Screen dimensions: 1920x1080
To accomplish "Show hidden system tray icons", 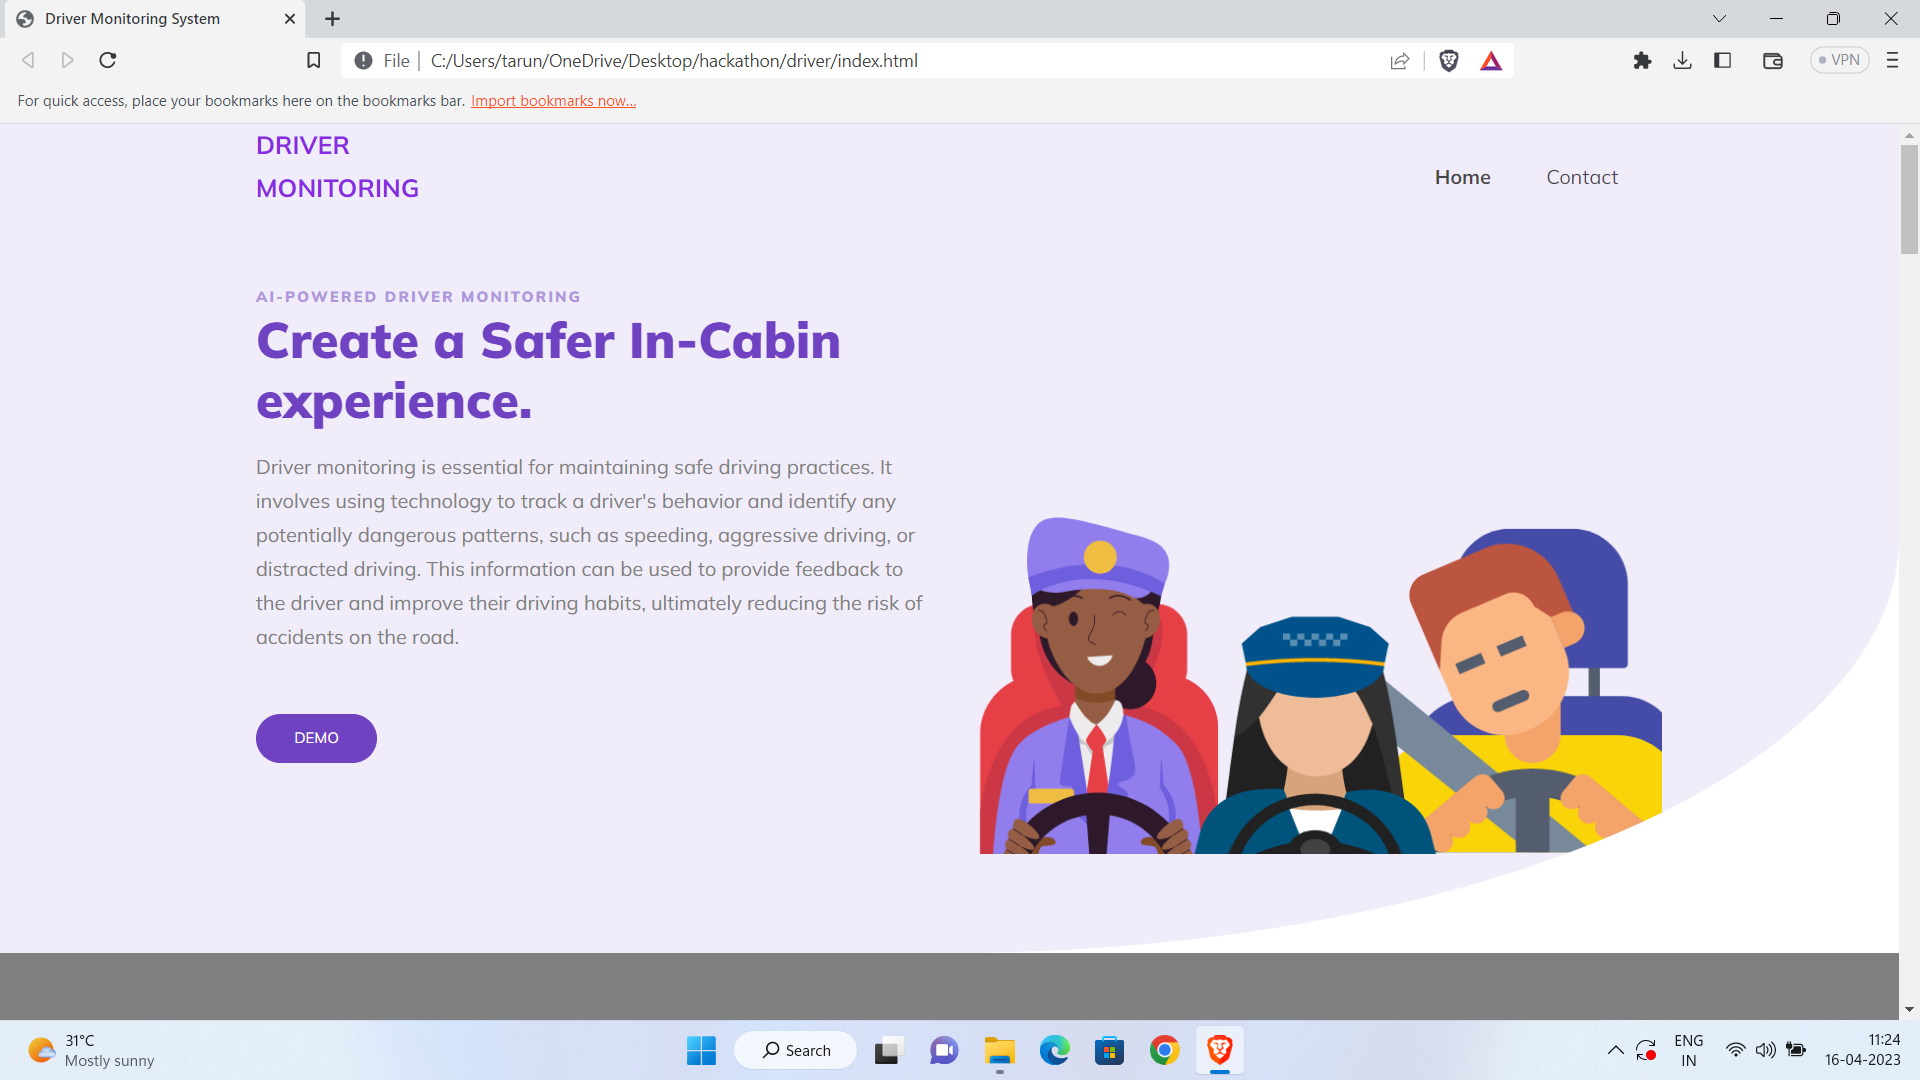I will tap(1615, 1050).
